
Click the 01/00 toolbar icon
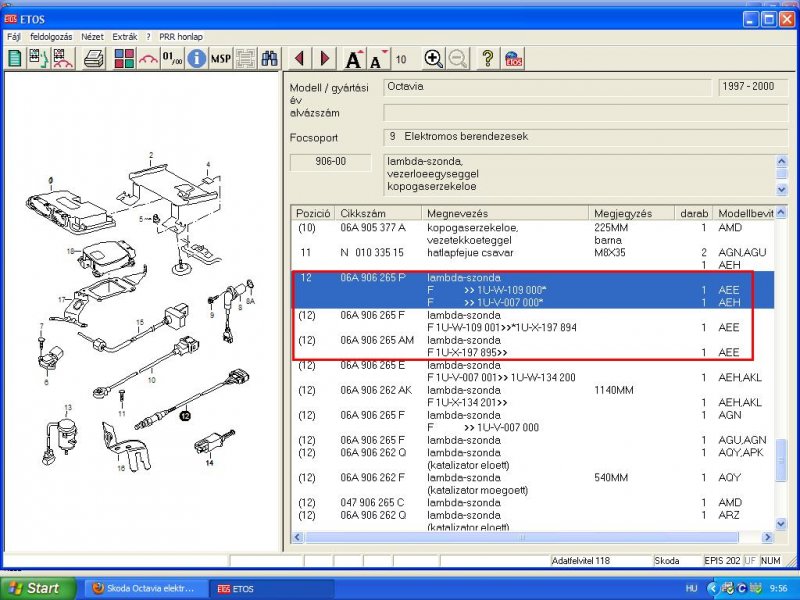[x=172, y=59]
